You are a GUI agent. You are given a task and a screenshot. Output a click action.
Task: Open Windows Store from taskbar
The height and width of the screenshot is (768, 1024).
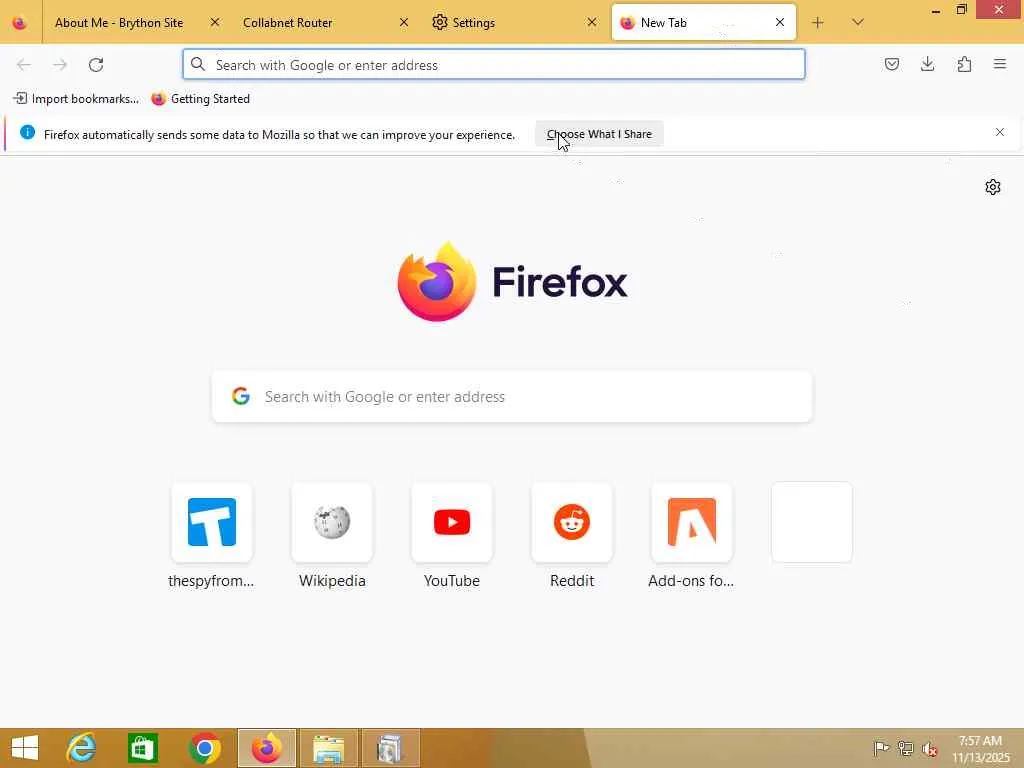click(142, 748)
